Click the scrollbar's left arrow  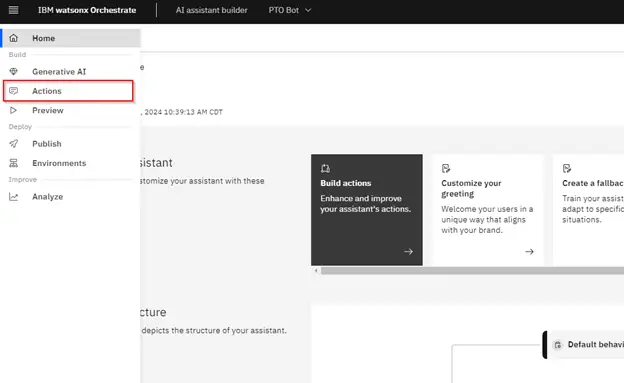tap(316, 271)
